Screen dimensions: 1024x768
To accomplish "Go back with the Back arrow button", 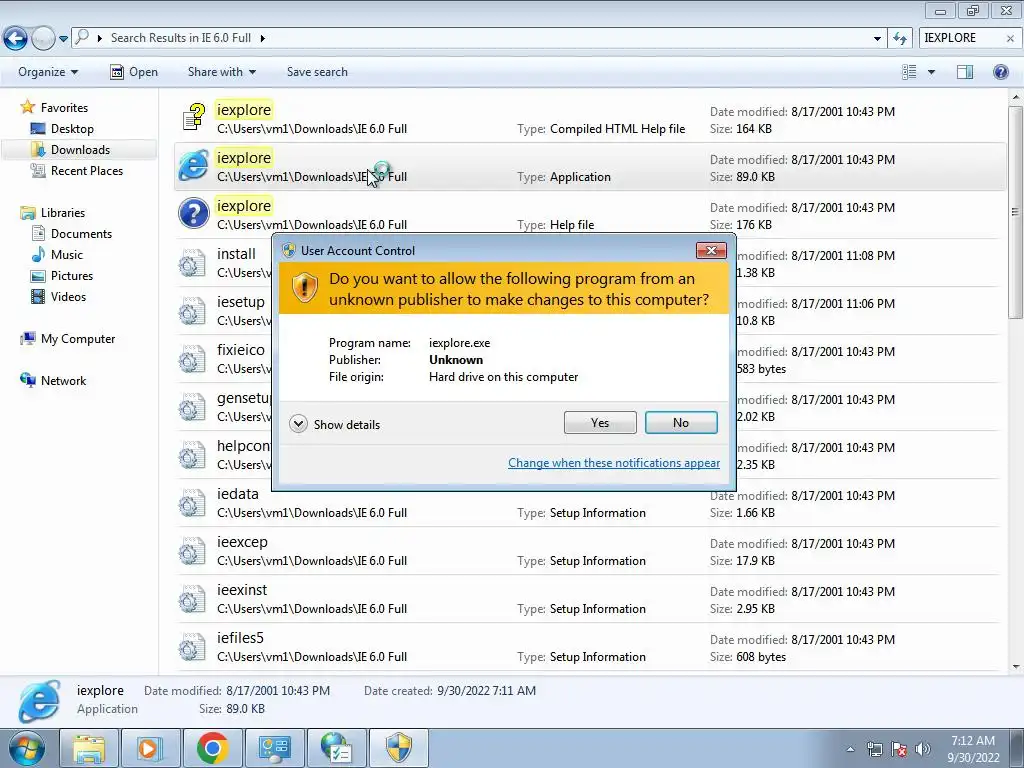I will [16, 38].
